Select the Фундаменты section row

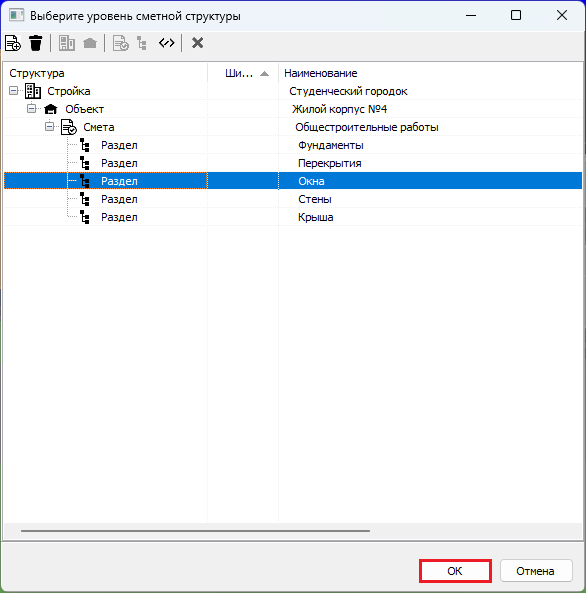click(293, 145)
